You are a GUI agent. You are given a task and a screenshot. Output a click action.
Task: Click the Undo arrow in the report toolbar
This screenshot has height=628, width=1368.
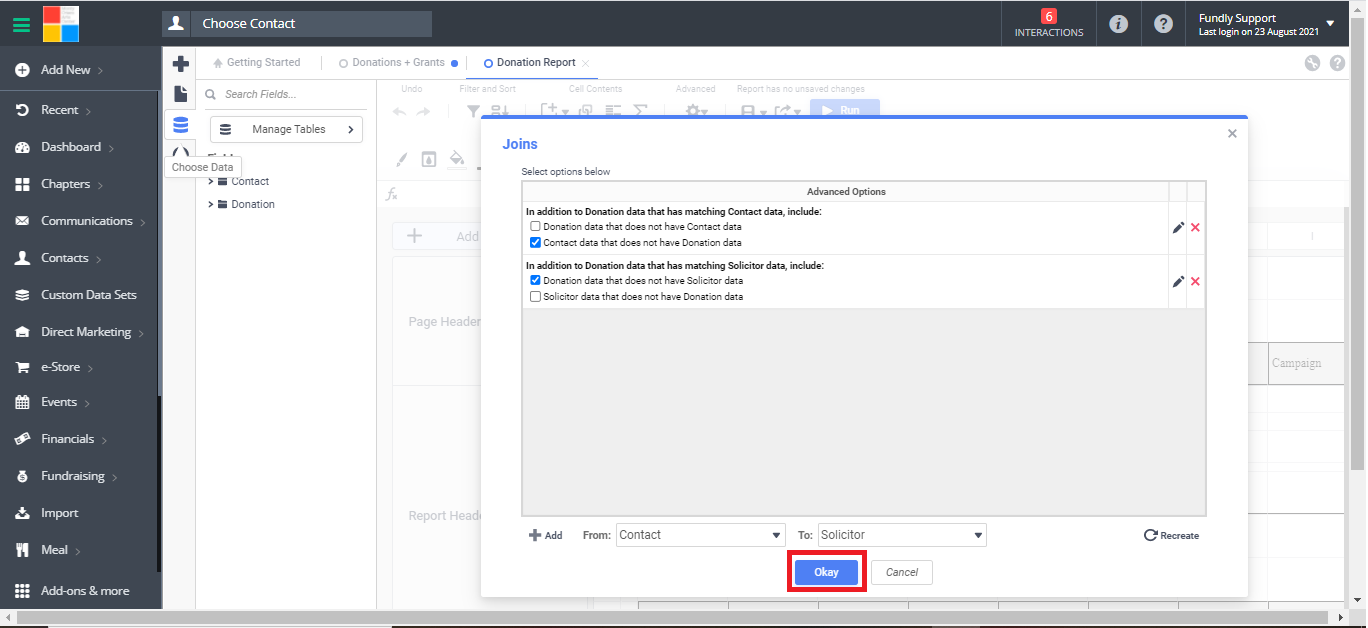400,111
